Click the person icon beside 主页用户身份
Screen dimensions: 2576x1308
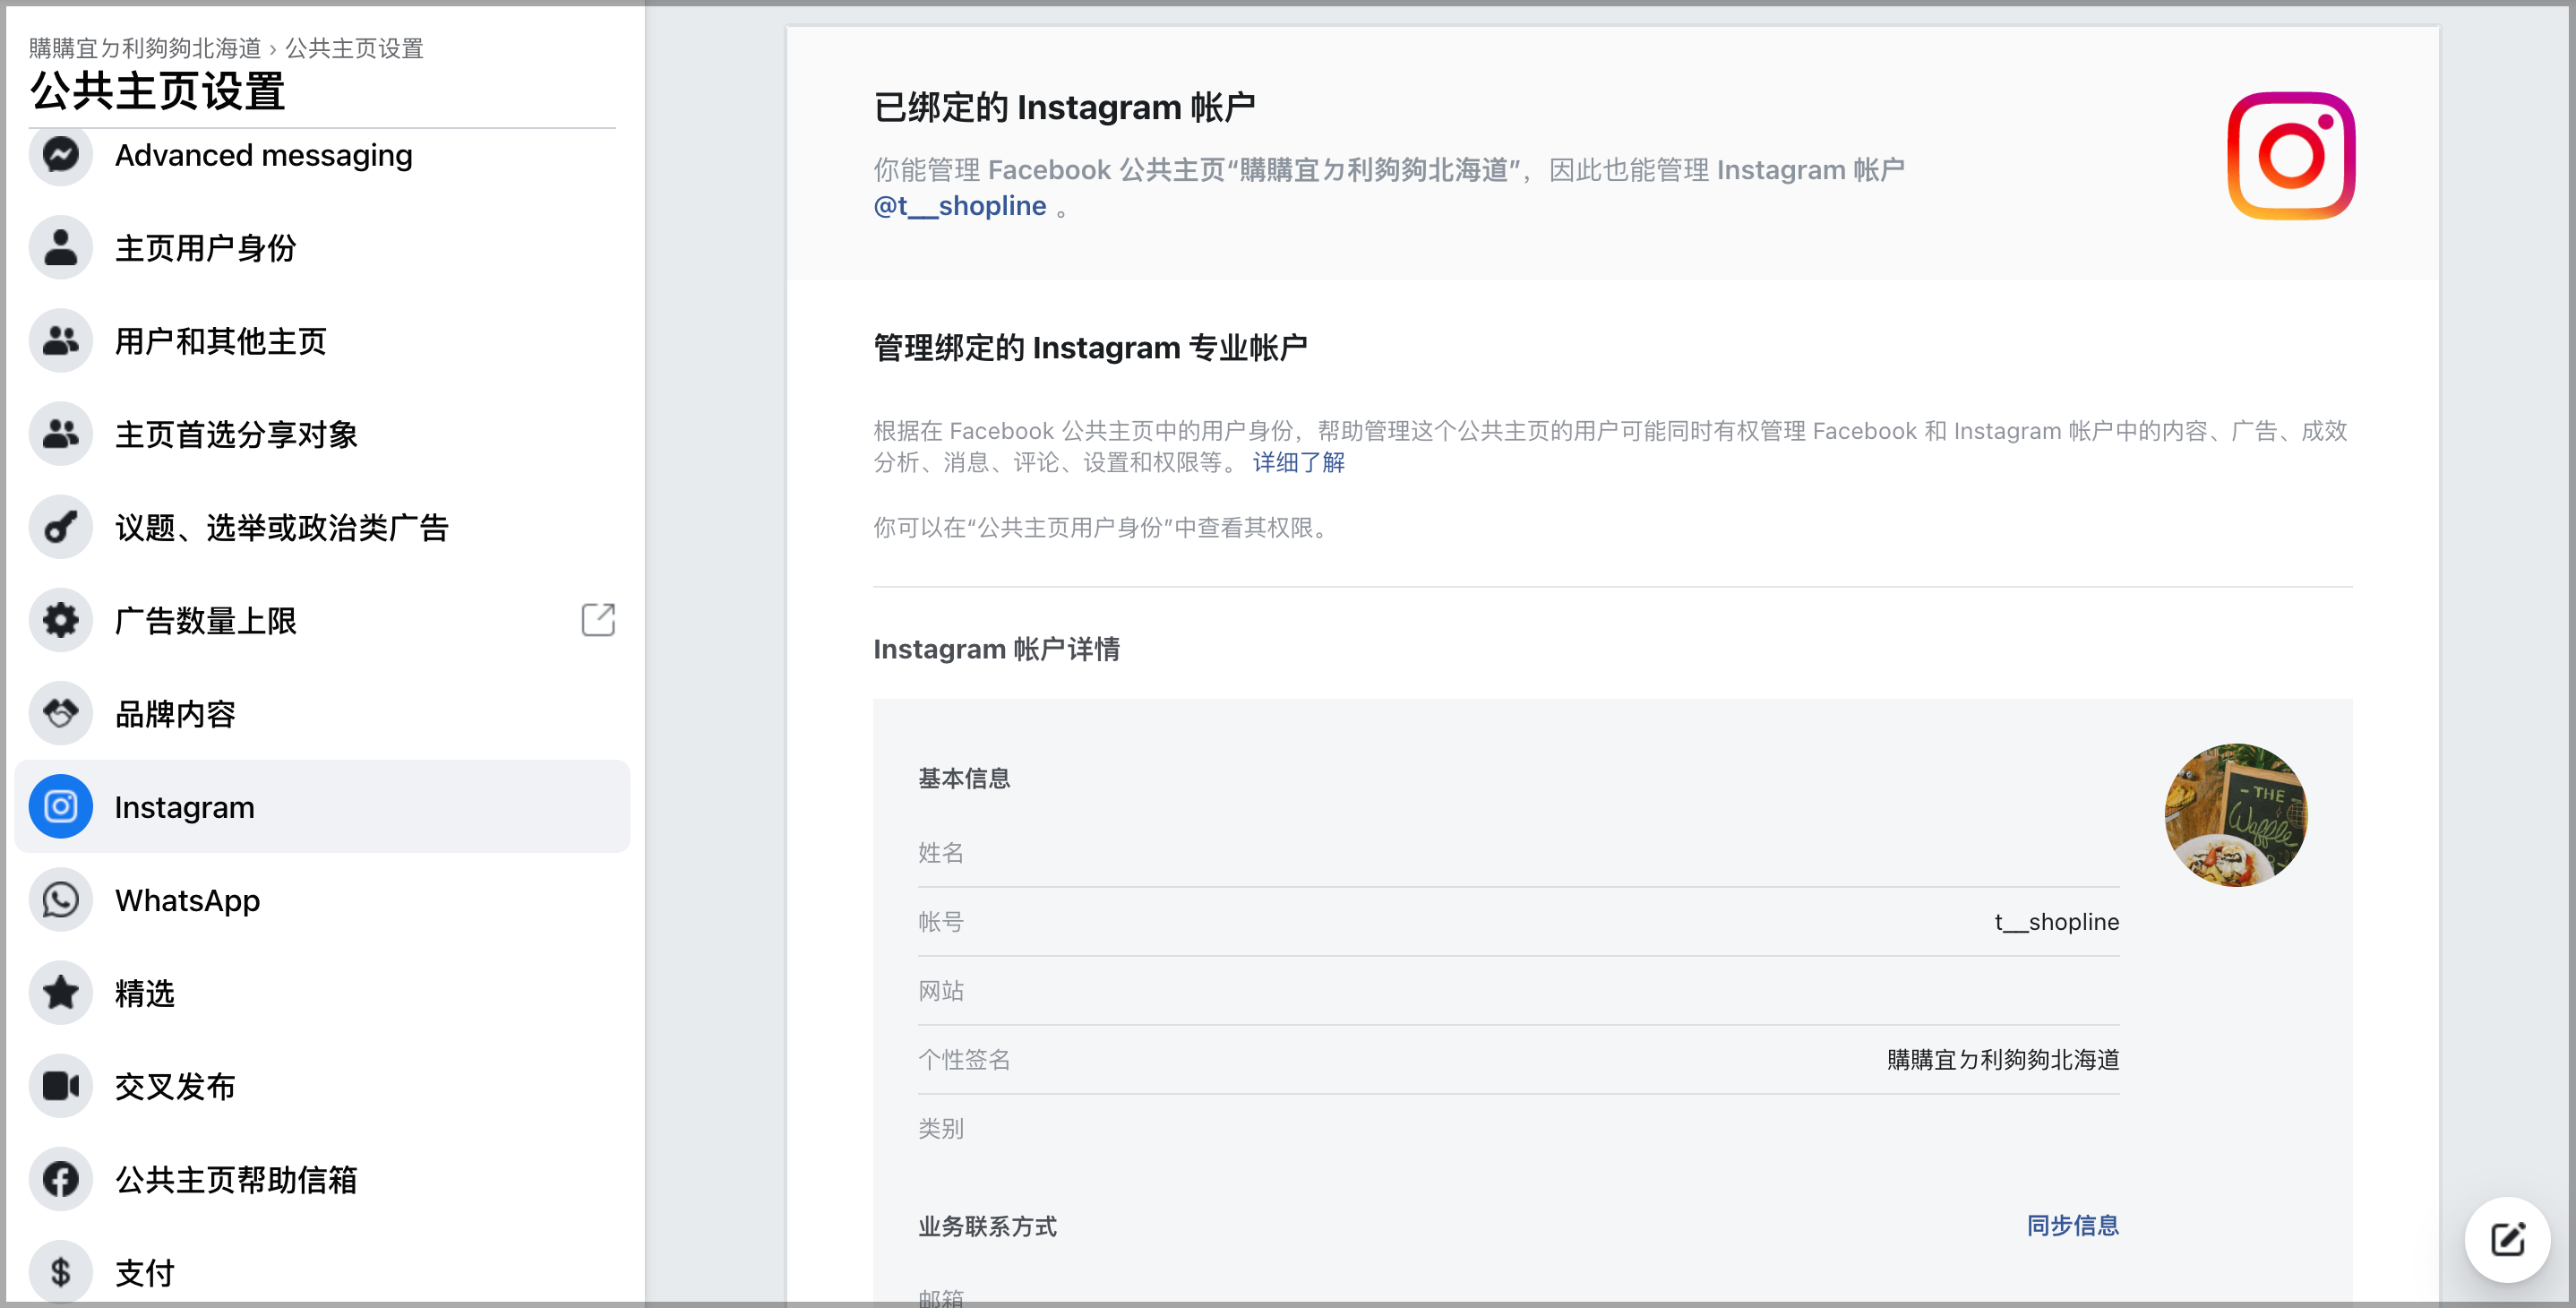tap(61, 247)
